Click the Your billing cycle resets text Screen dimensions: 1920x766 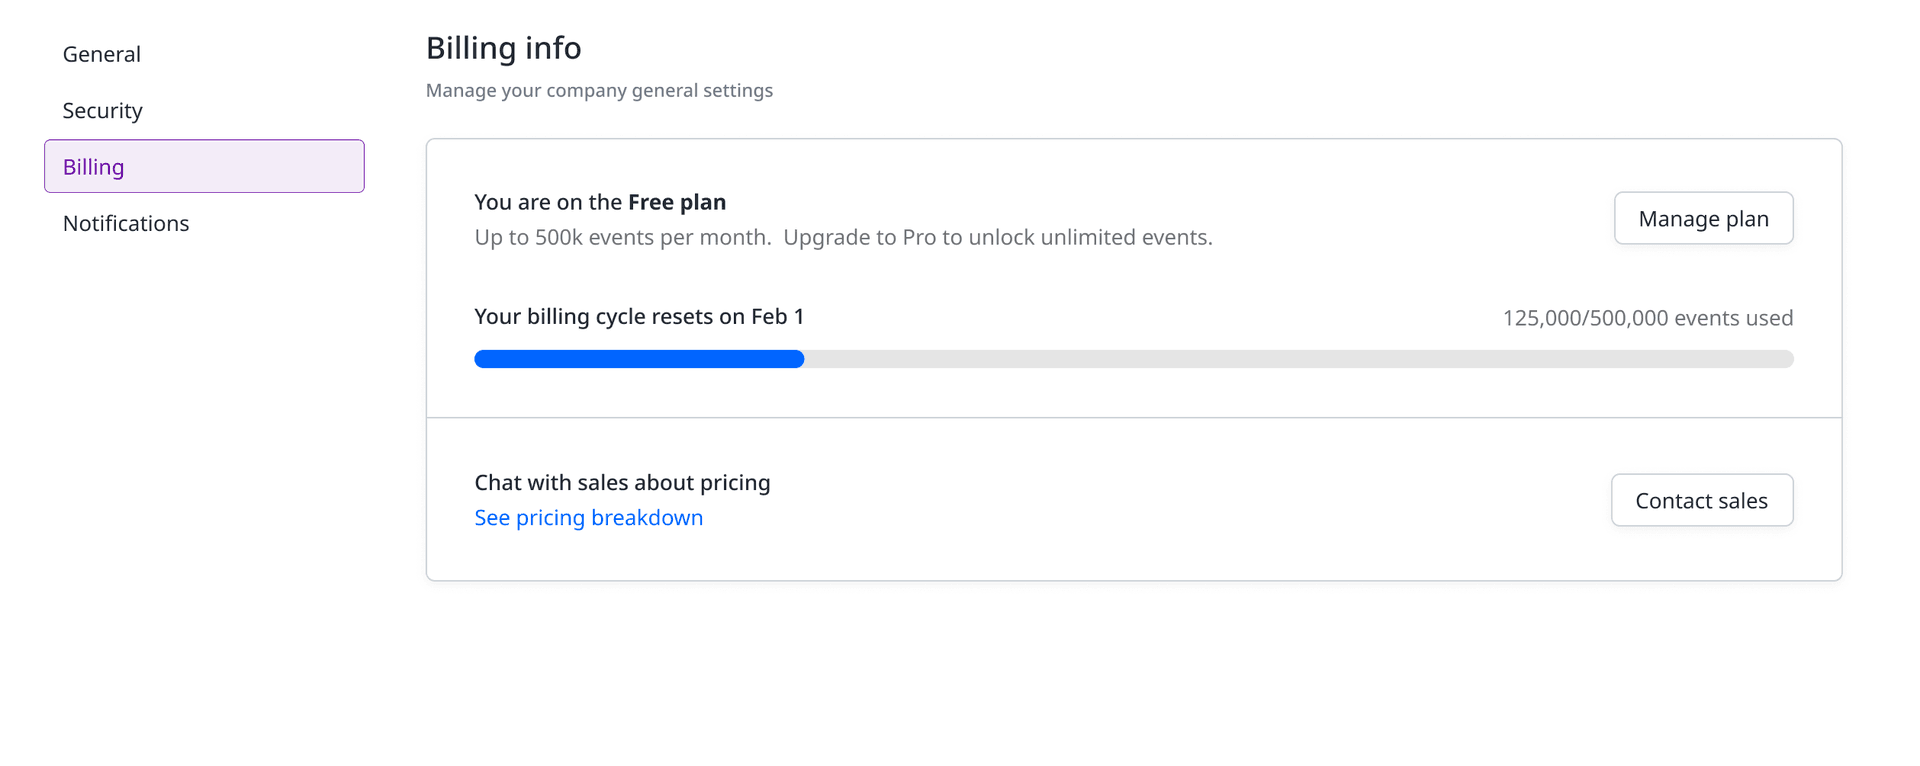[610, 317]
